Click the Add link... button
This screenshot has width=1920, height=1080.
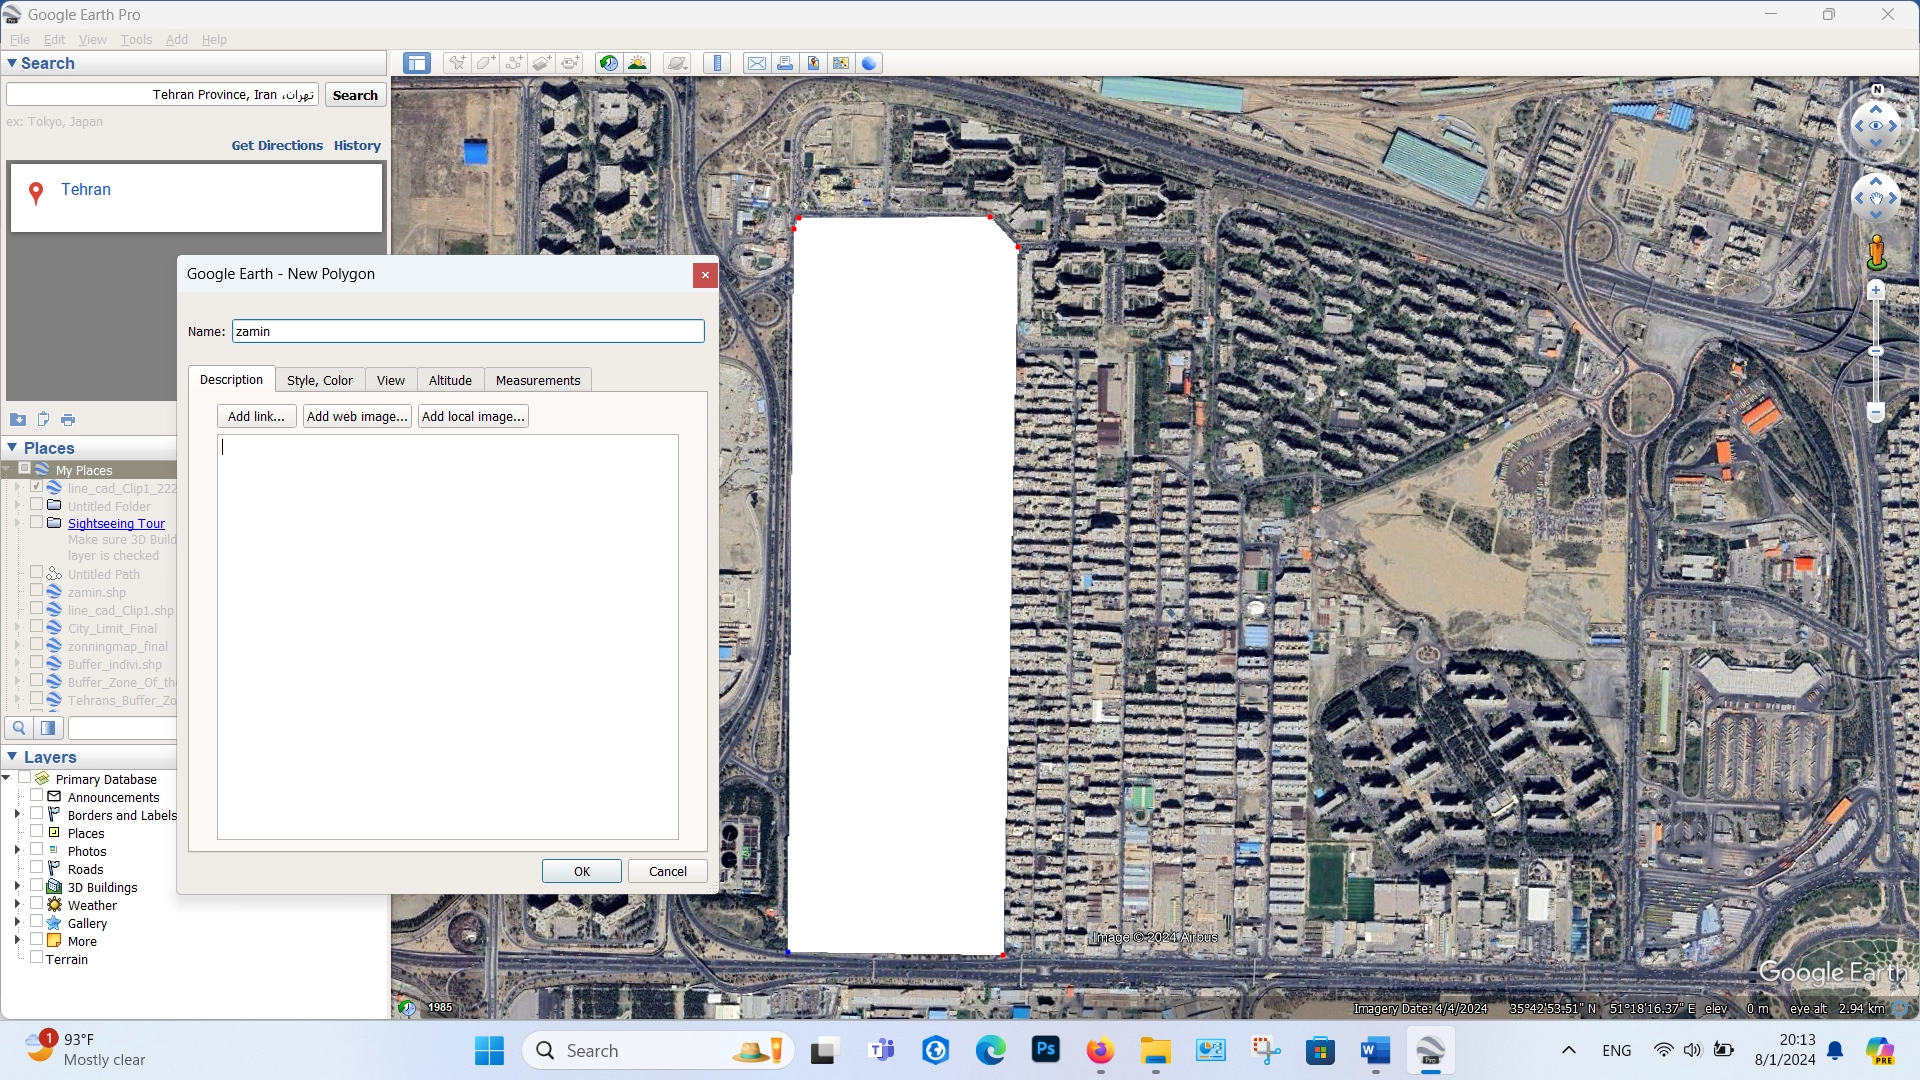tap(256, 416)
